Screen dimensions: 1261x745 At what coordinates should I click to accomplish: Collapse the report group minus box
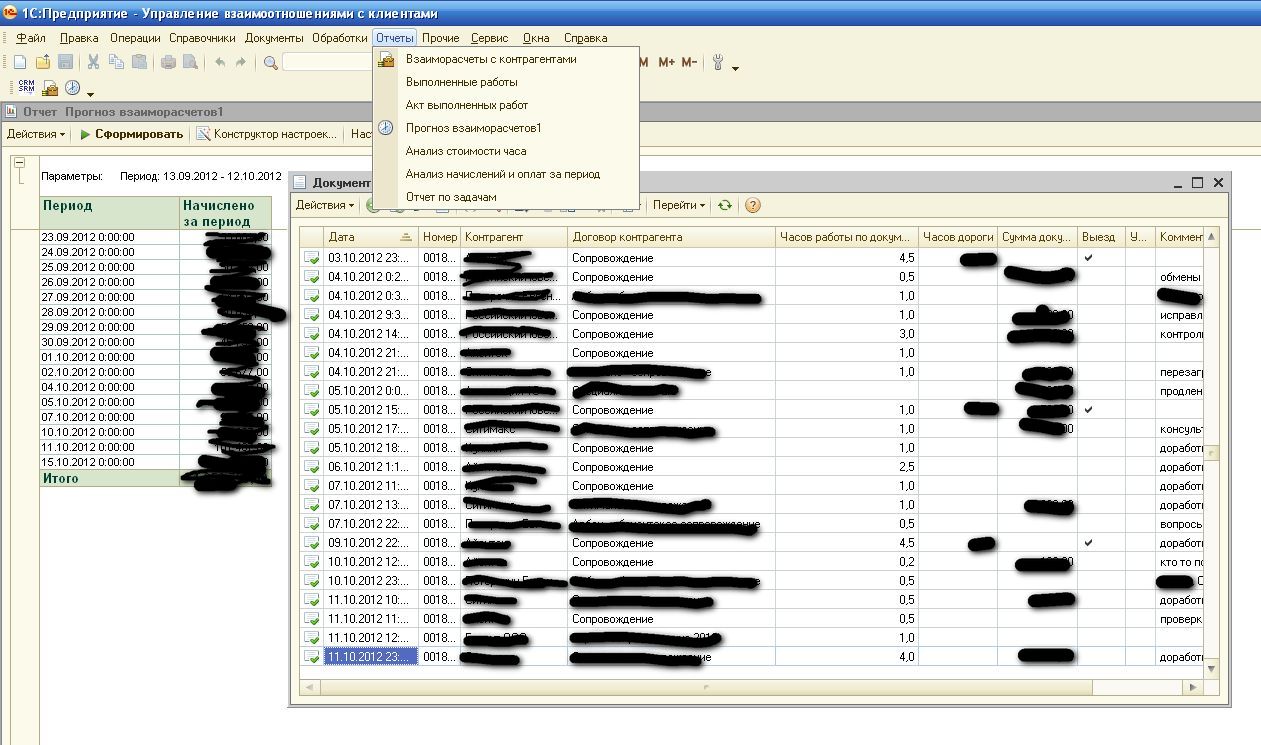(18, 161)
